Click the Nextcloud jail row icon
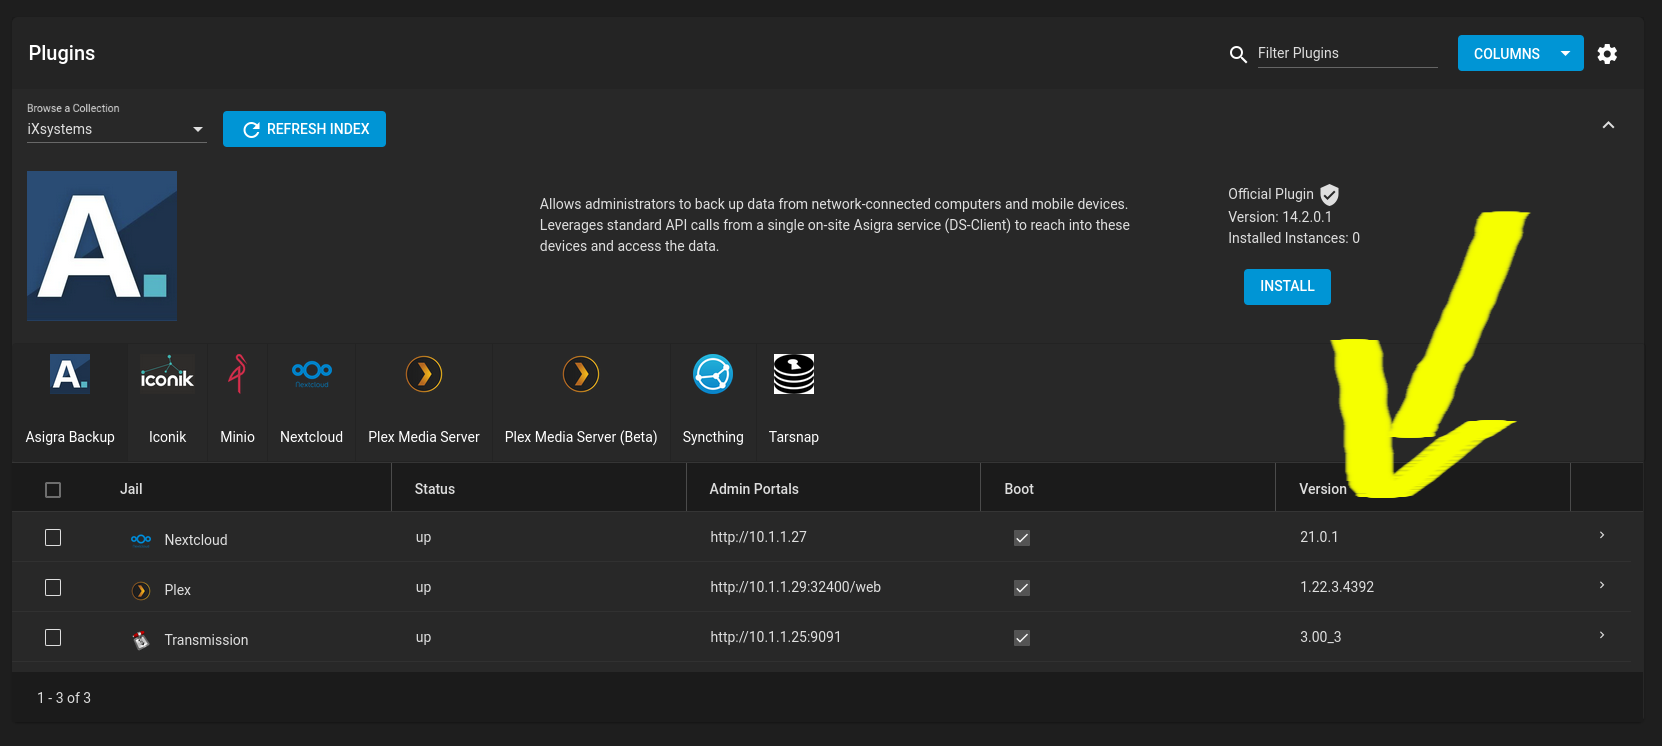The image size is (1662, 746). [141, 540]
